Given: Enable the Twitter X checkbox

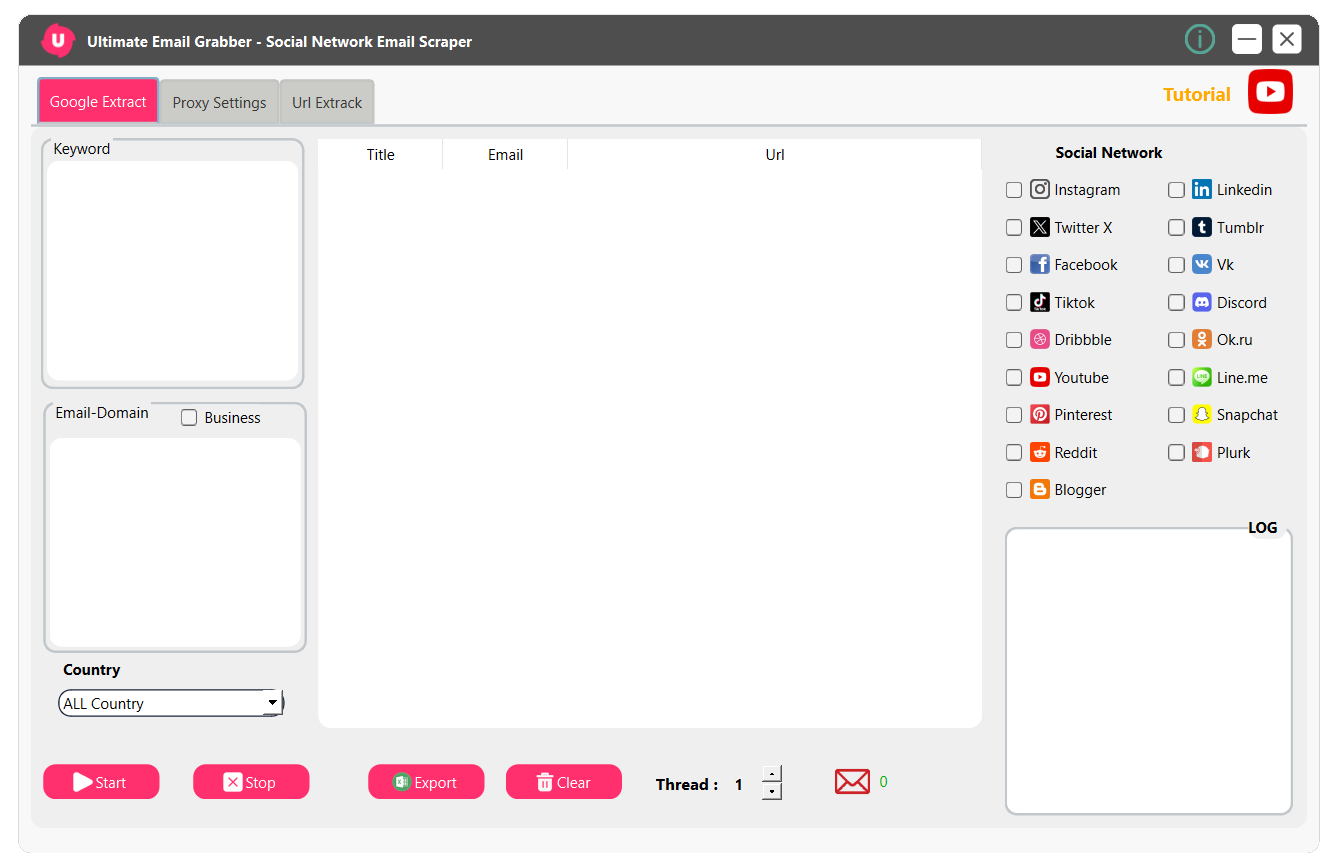Looking at the screenshot, I should [1014, 227].
